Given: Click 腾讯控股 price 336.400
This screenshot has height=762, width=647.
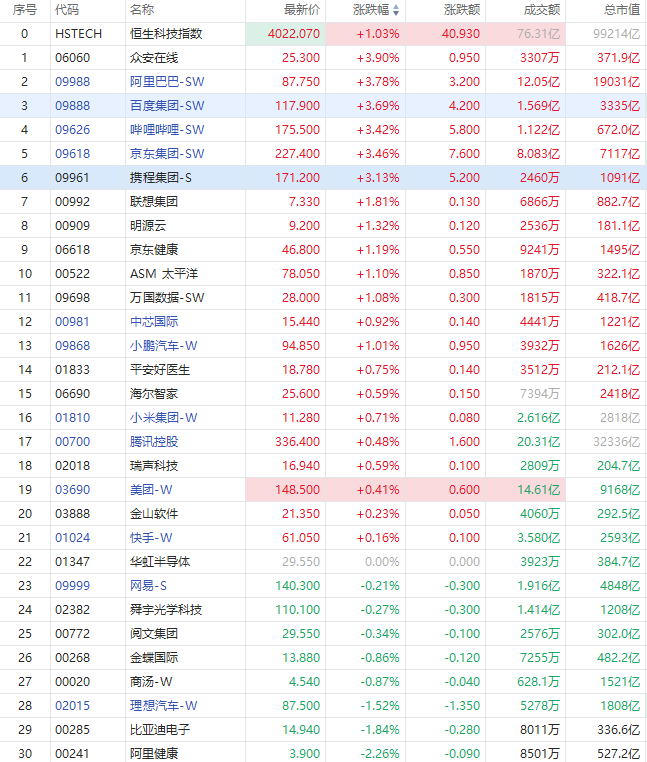Looking at the screenshot, I should tap(297, 442).
